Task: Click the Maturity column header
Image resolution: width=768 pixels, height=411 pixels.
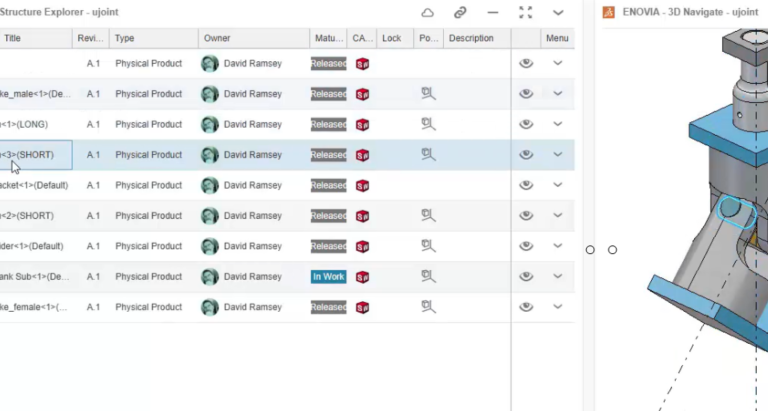Action: point(328,38)
